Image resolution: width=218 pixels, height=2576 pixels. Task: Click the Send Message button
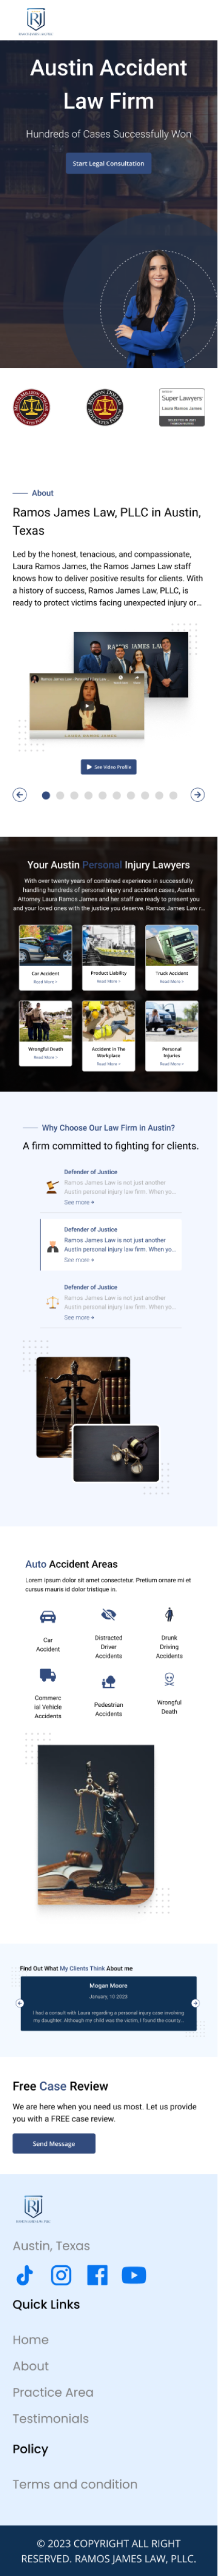54,2143
